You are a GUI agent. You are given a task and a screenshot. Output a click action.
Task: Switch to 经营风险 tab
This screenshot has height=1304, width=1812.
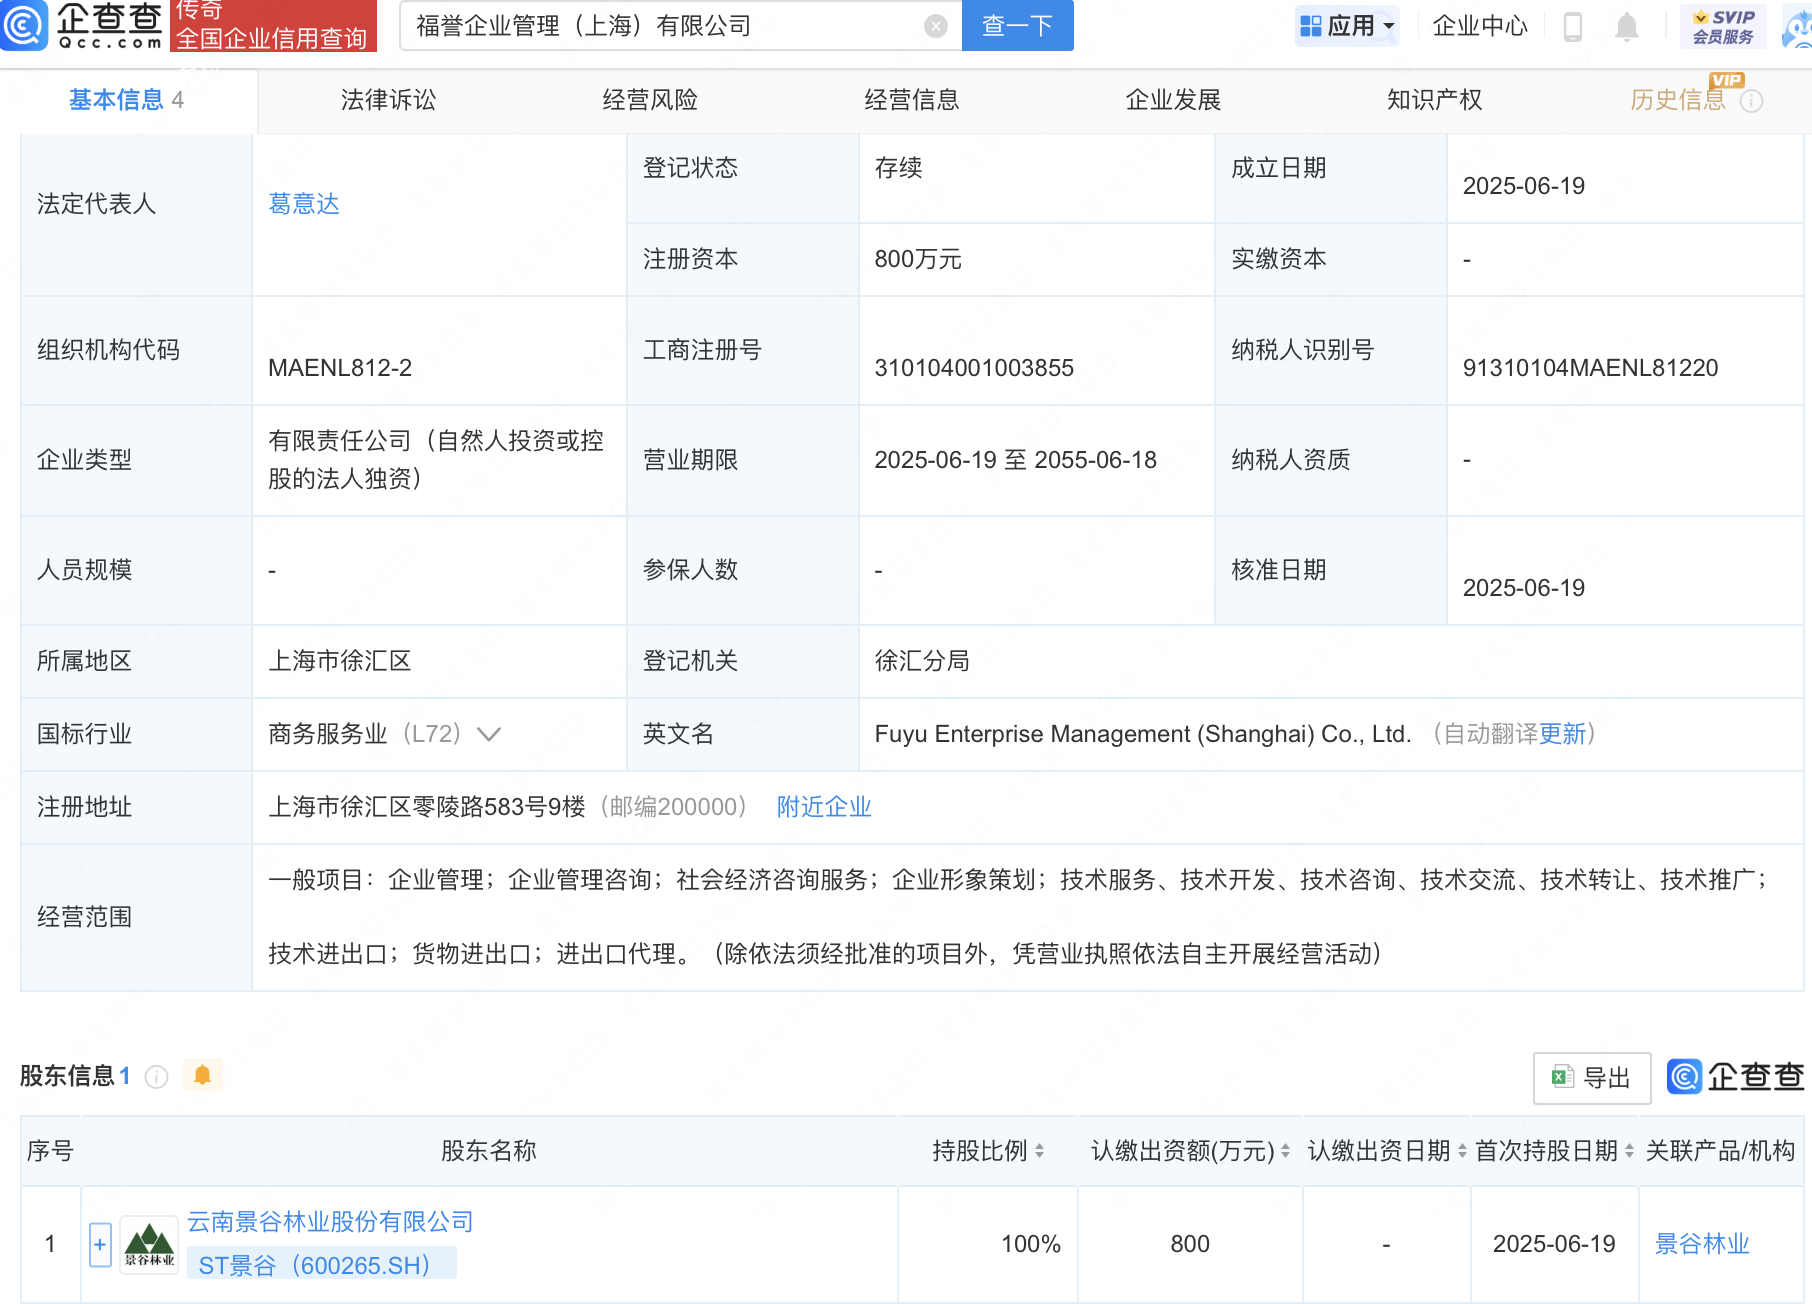[x=650, y=100]
